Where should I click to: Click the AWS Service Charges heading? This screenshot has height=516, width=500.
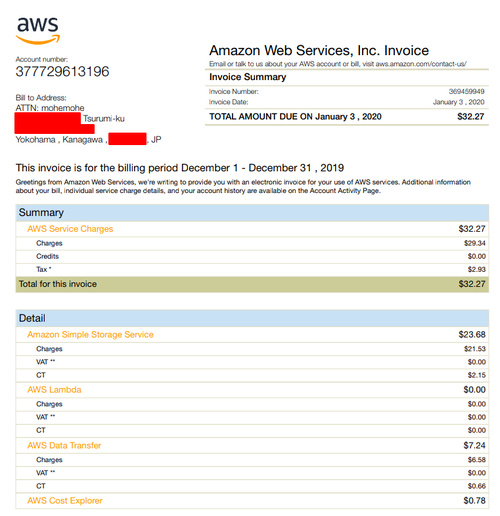pyautogui.click(x=70, y=229)
